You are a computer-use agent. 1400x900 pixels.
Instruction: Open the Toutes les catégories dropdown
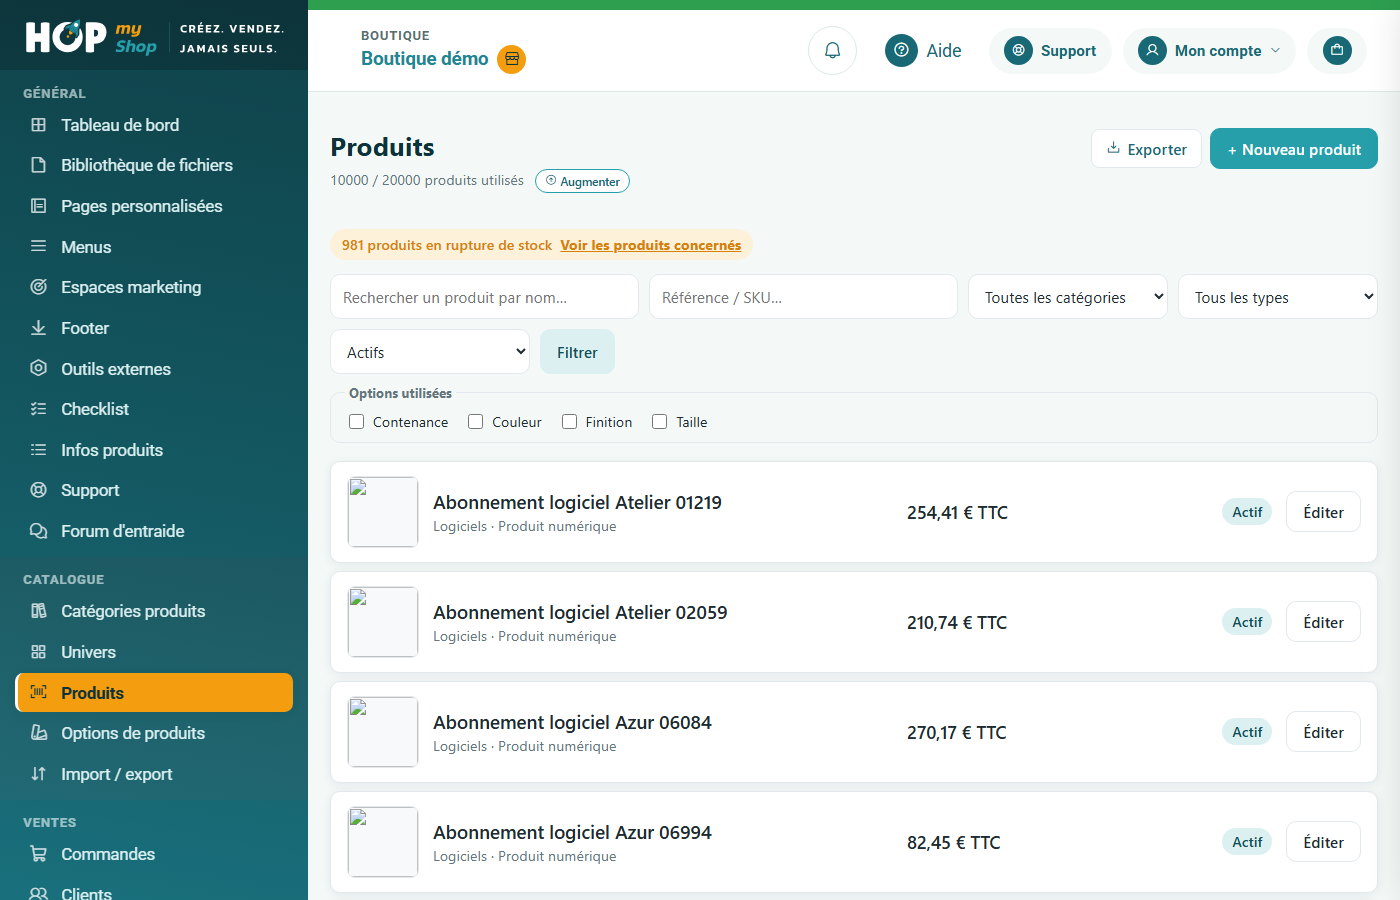click(1068, 297)
